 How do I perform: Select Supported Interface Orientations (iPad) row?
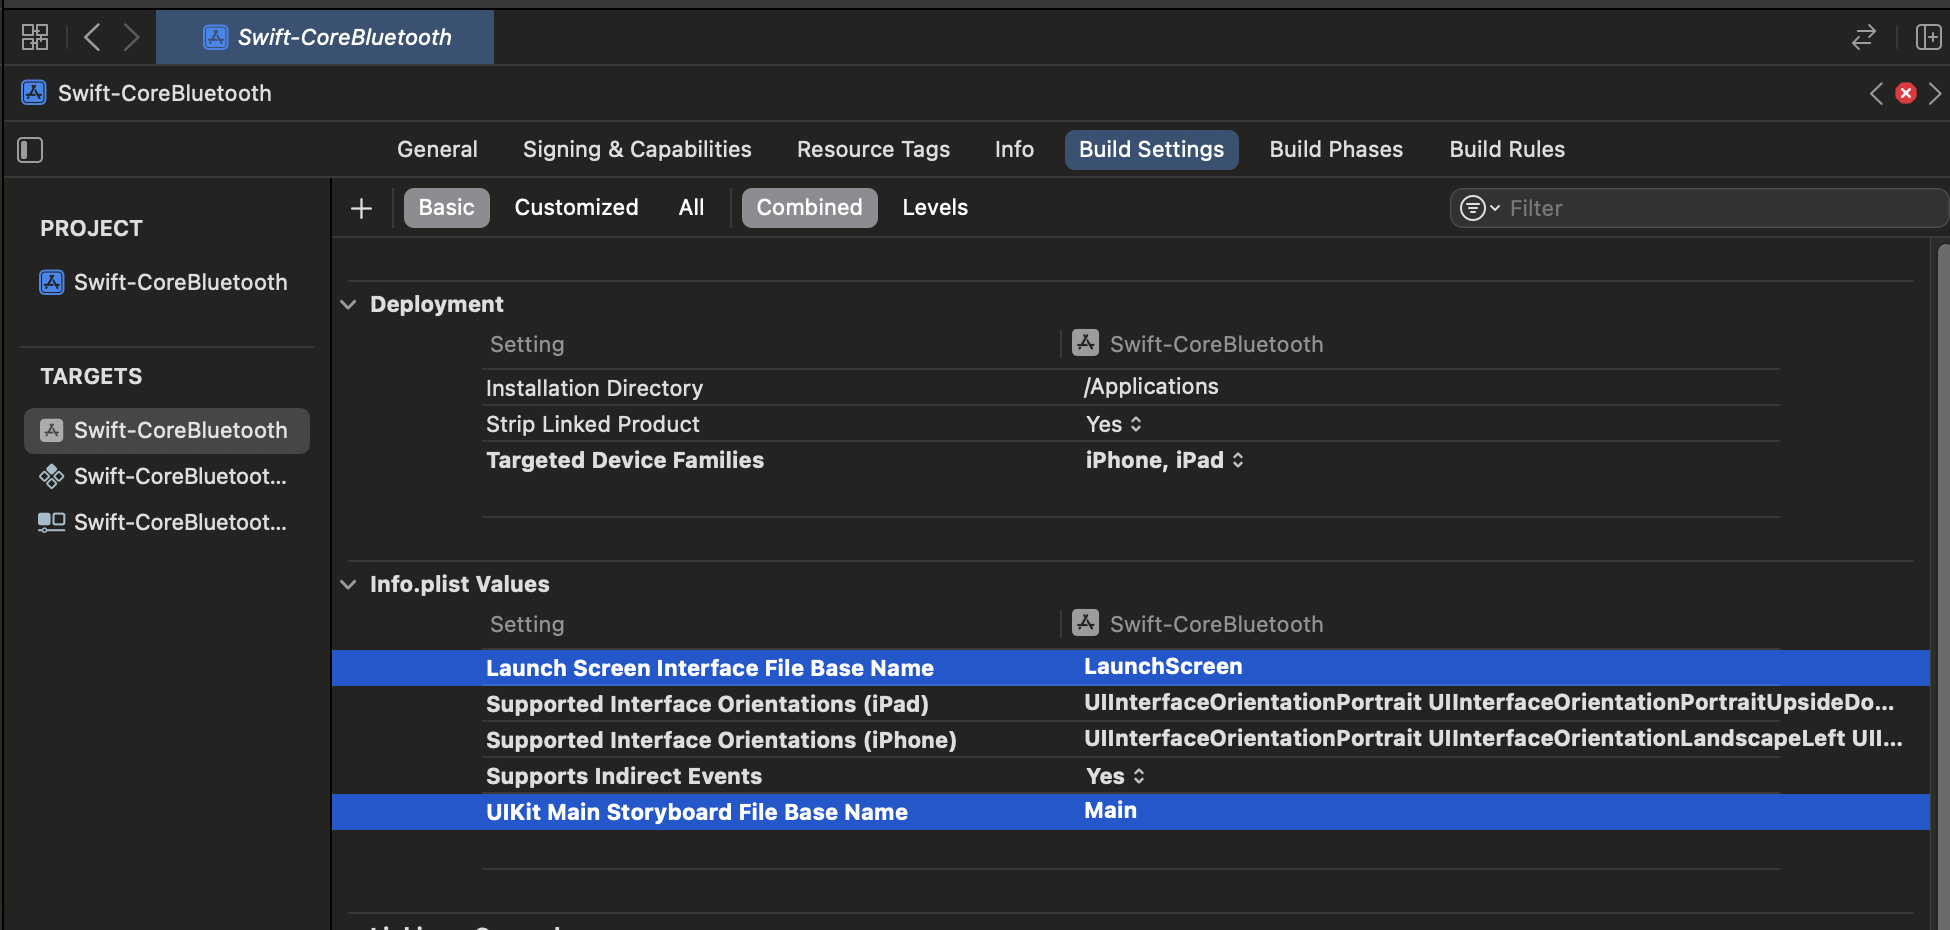[x=1131, y=704]
